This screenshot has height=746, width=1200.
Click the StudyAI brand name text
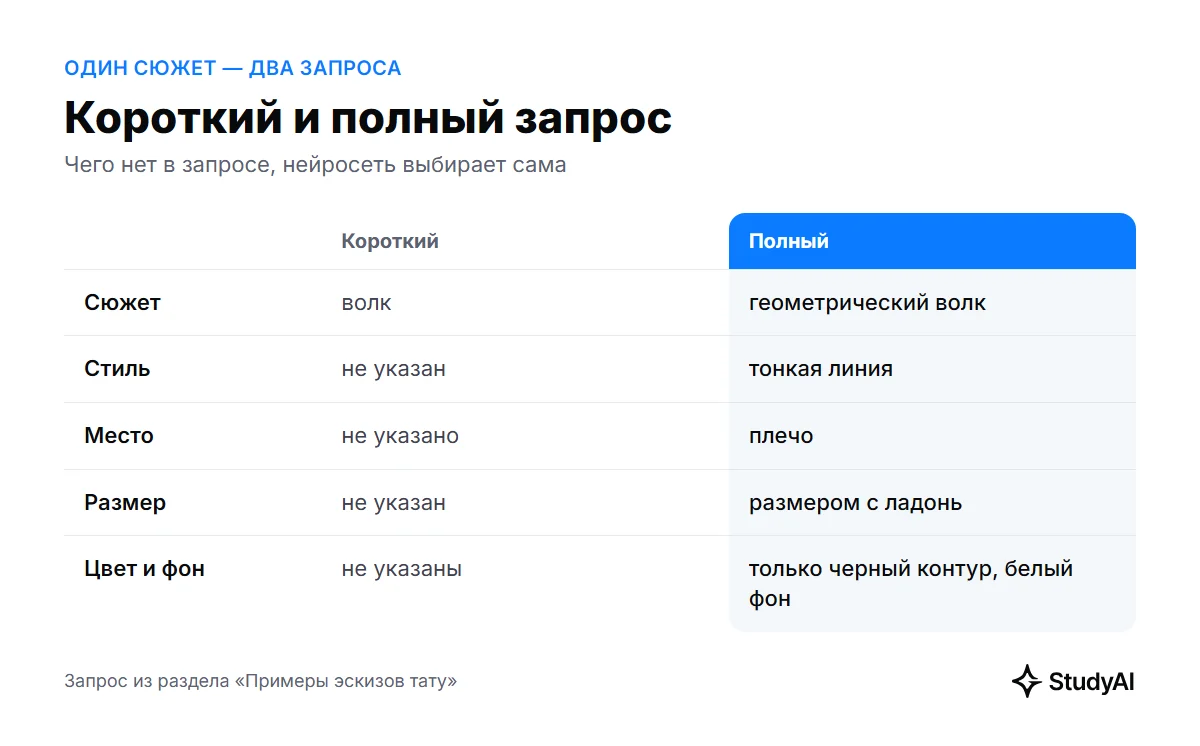[x=1092, y=682]
